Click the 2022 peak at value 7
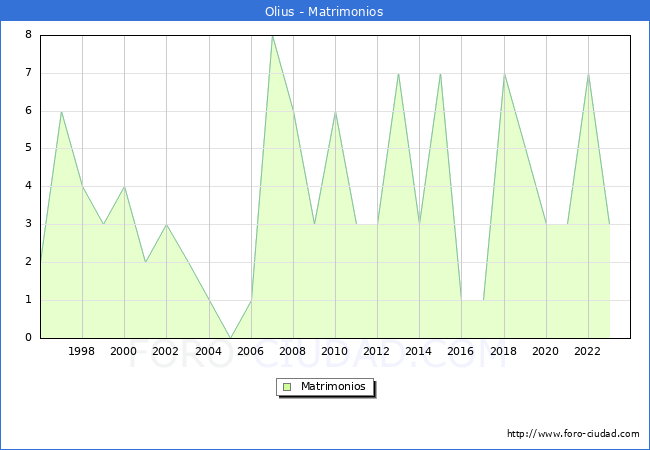Image resolution: width=650 pixels, height=450 pixels. (x=588, y=74)
